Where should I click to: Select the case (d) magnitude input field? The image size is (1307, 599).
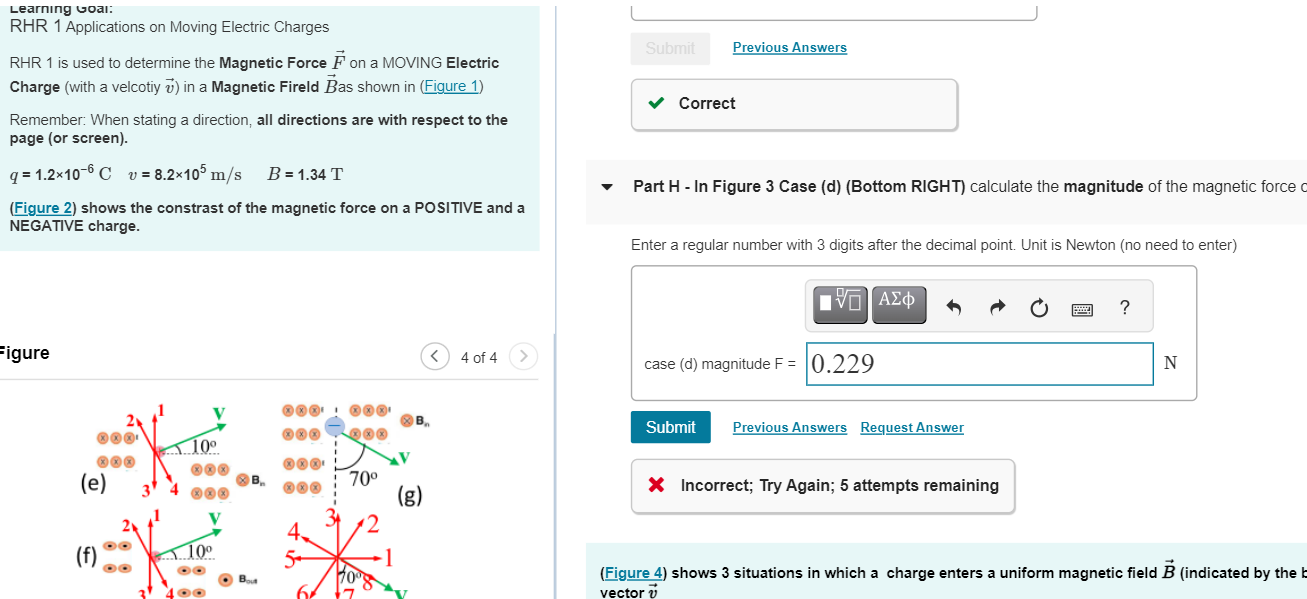tap(978, 363)
